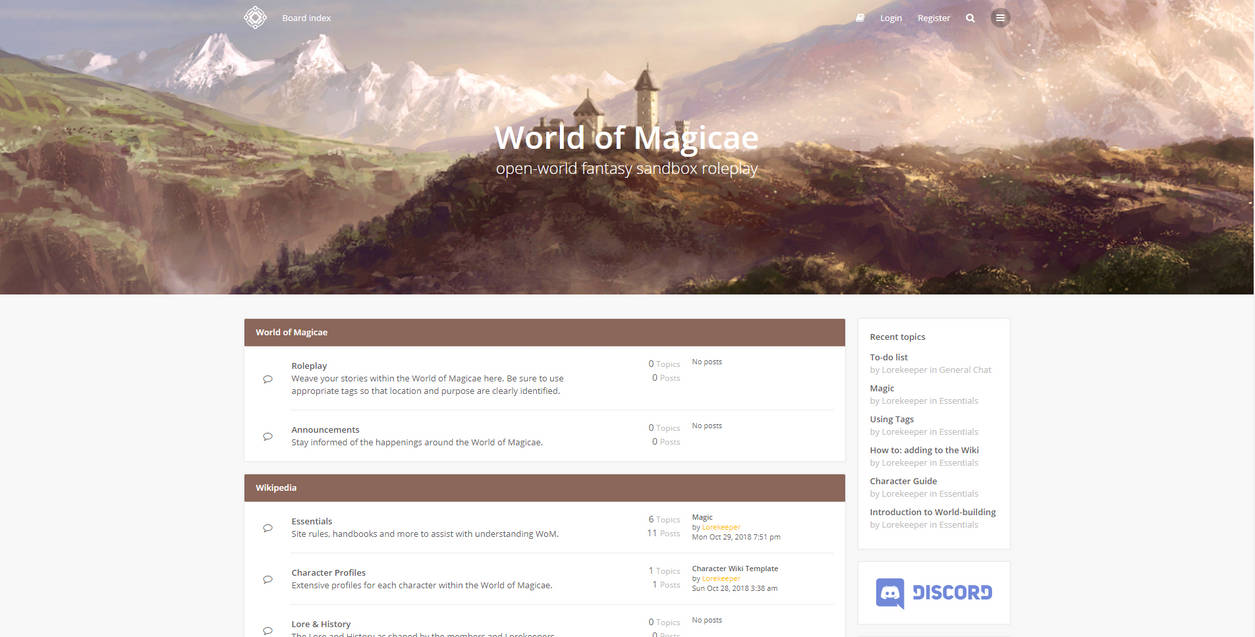The width and height of the screenshot is (1255, 637).
Task: Click the '11 Posts' count for Essentials
Action: 663,533
